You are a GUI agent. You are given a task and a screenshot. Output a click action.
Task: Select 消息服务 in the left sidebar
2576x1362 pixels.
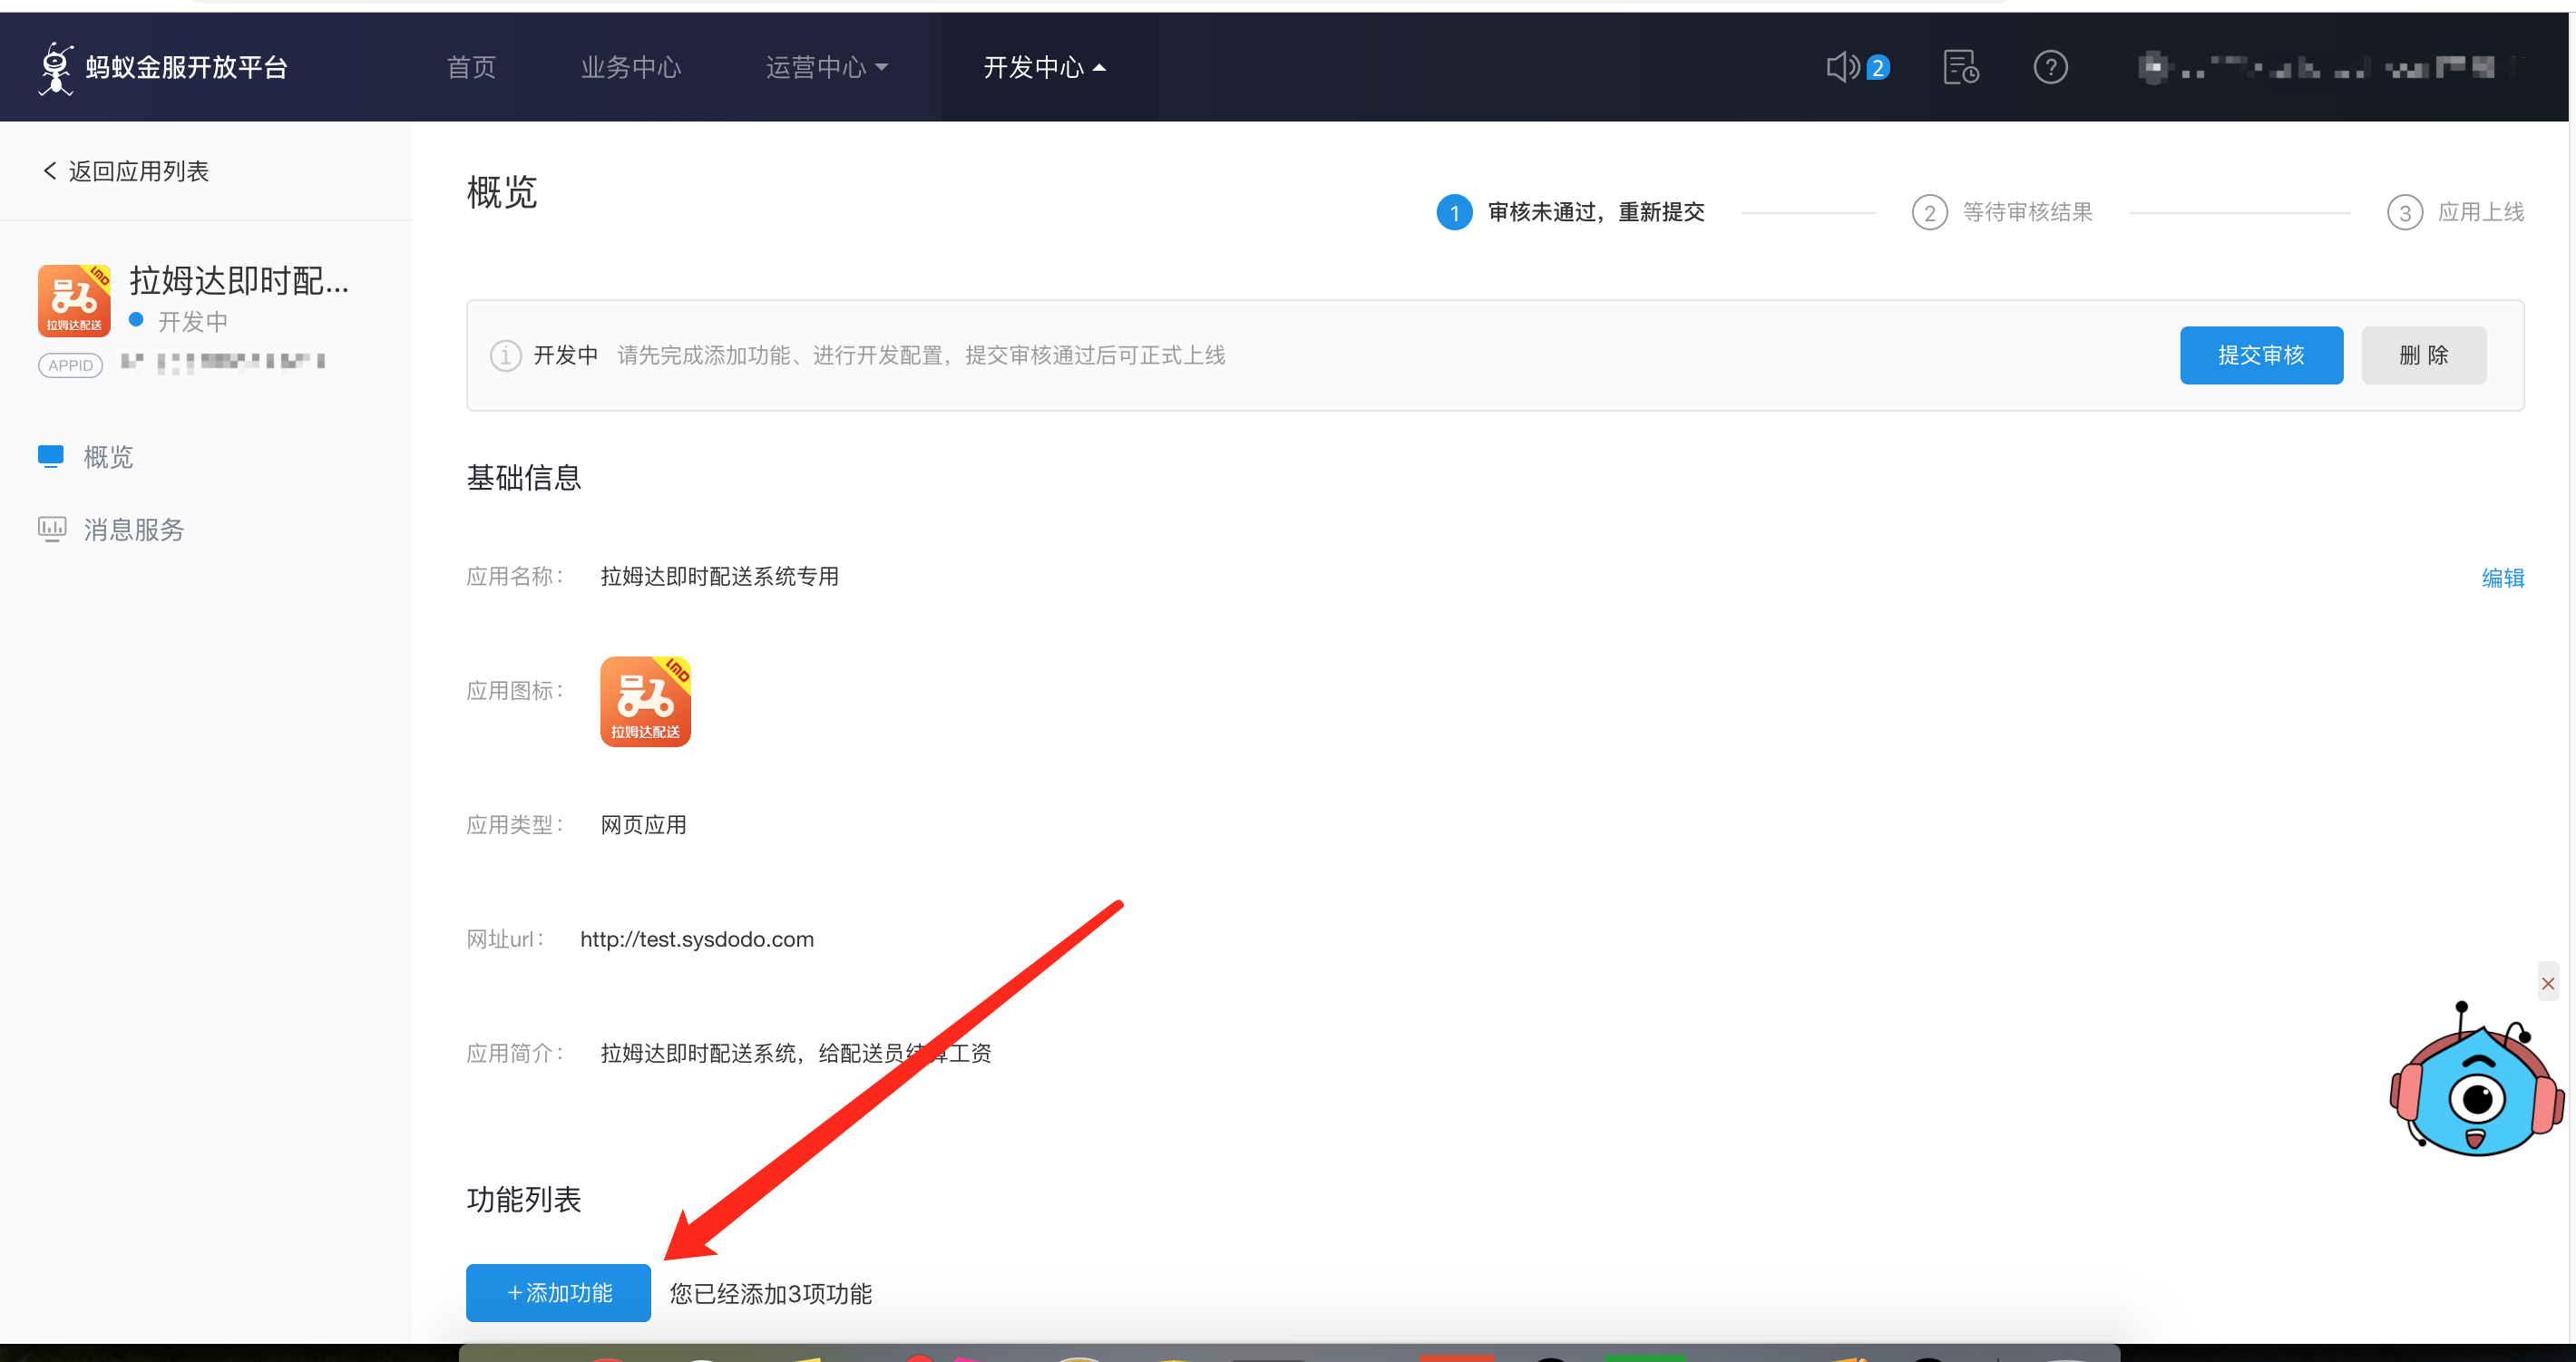(x=134, y=529)
